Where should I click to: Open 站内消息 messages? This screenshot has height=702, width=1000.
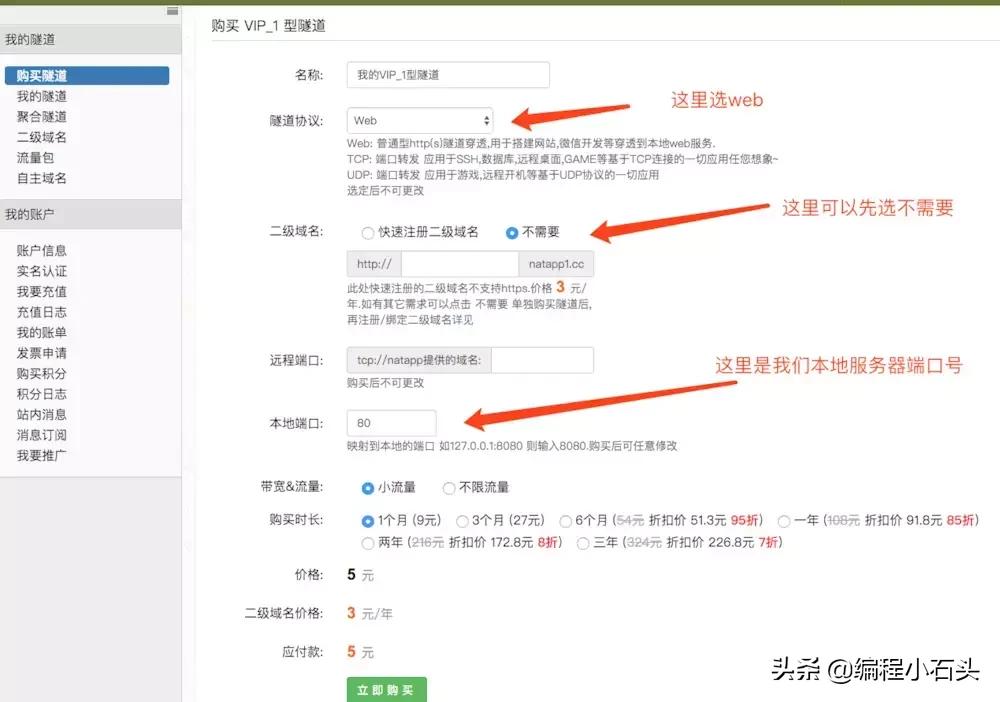pyautogui.click(x=40, y=414)
